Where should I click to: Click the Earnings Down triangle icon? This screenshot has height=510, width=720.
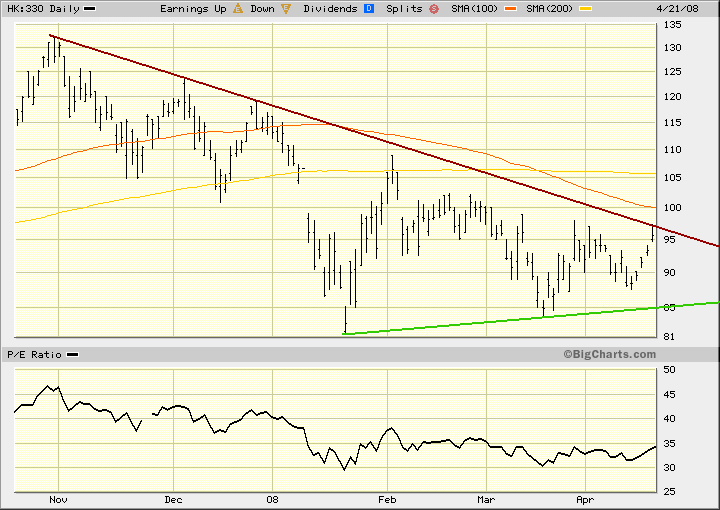[x=286, y=8]
